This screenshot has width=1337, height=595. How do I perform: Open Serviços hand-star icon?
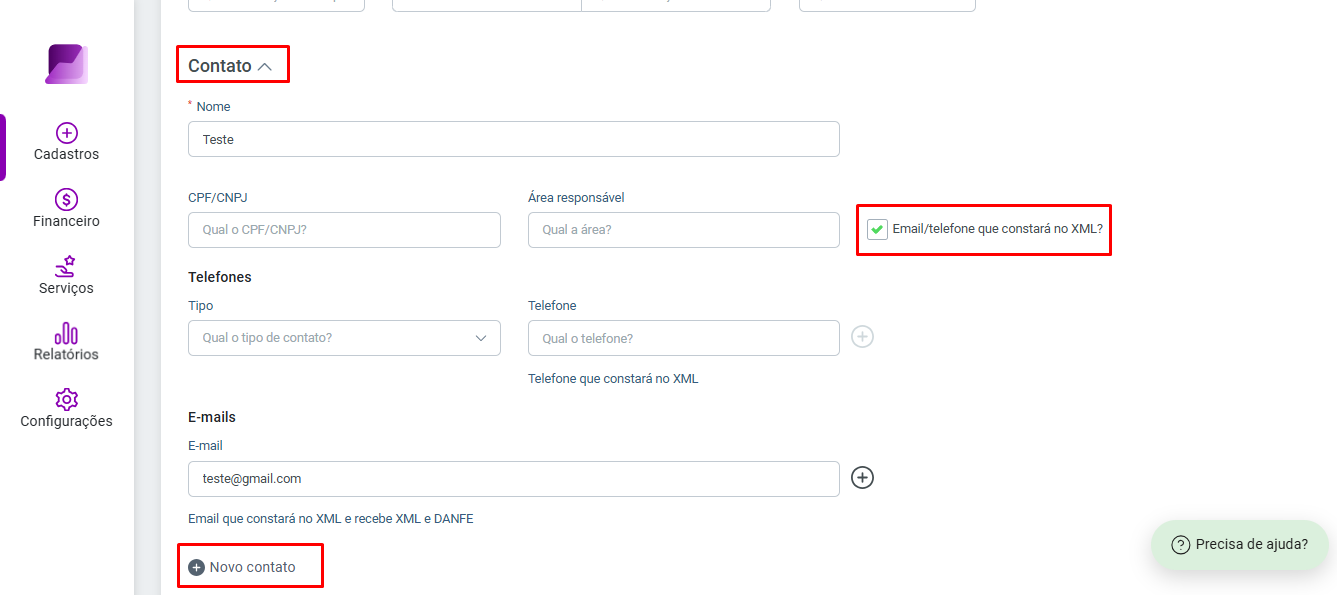pos(66,266)
